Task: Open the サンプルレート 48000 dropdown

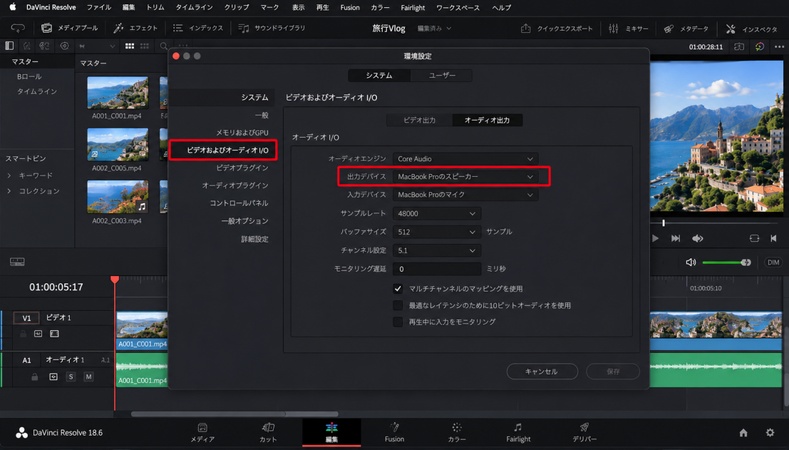Action: (437, 213)
